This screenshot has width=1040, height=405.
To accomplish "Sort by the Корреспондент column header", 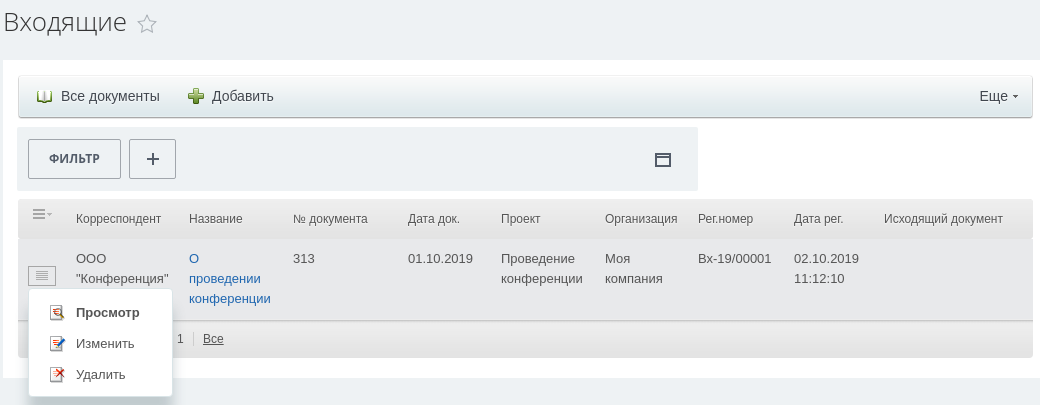I will click(118, 219).
